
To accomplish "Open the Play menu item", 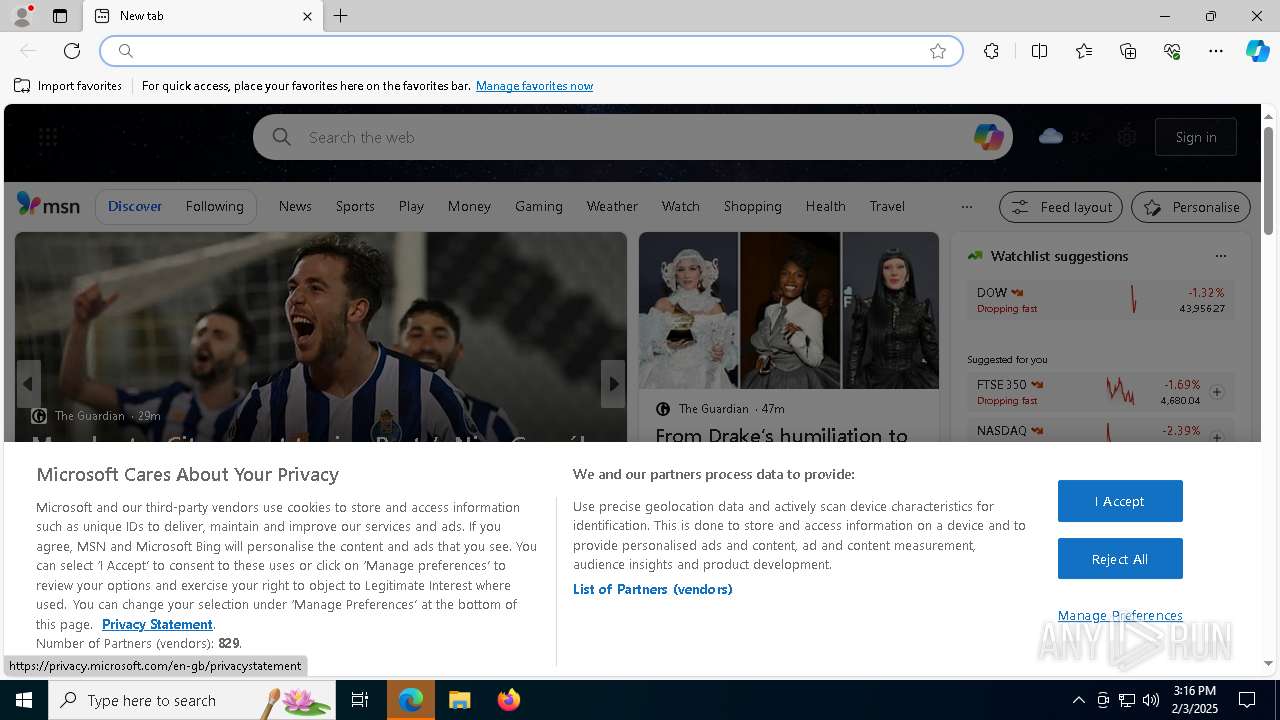I will click(411, 206).
